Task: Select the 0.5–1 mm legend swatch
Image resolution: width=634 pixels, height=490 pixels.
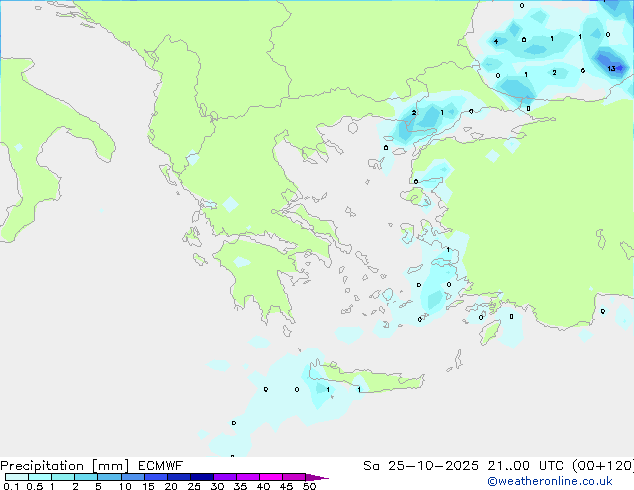Action: tap(40, 477)
